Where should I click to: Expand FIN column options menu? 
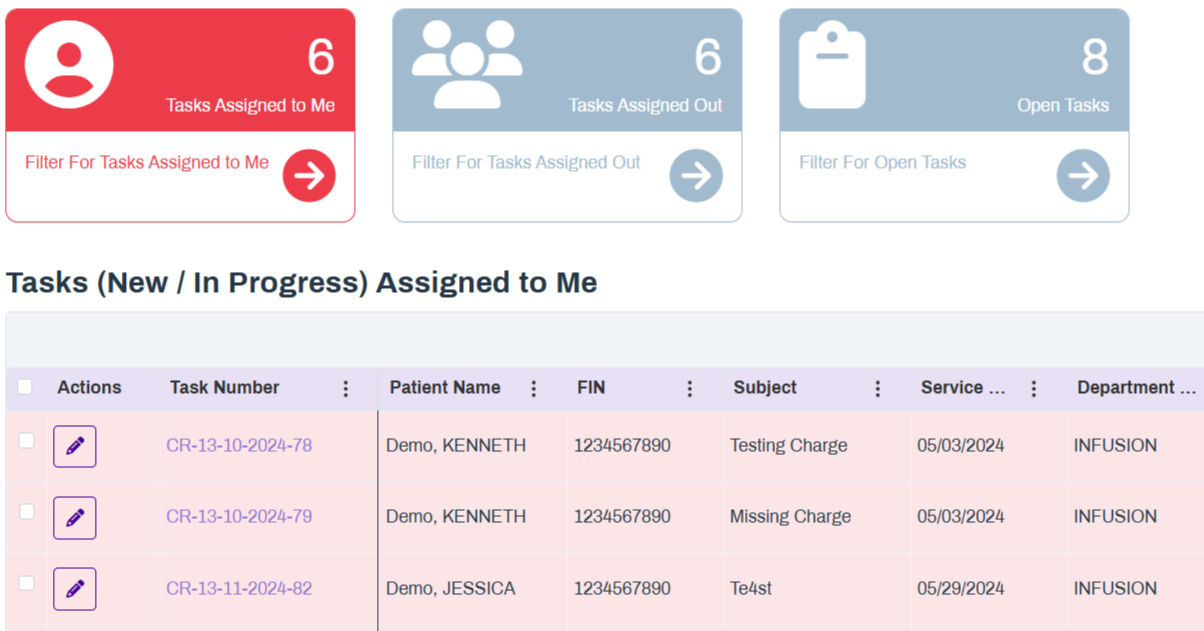click(690, 389)
